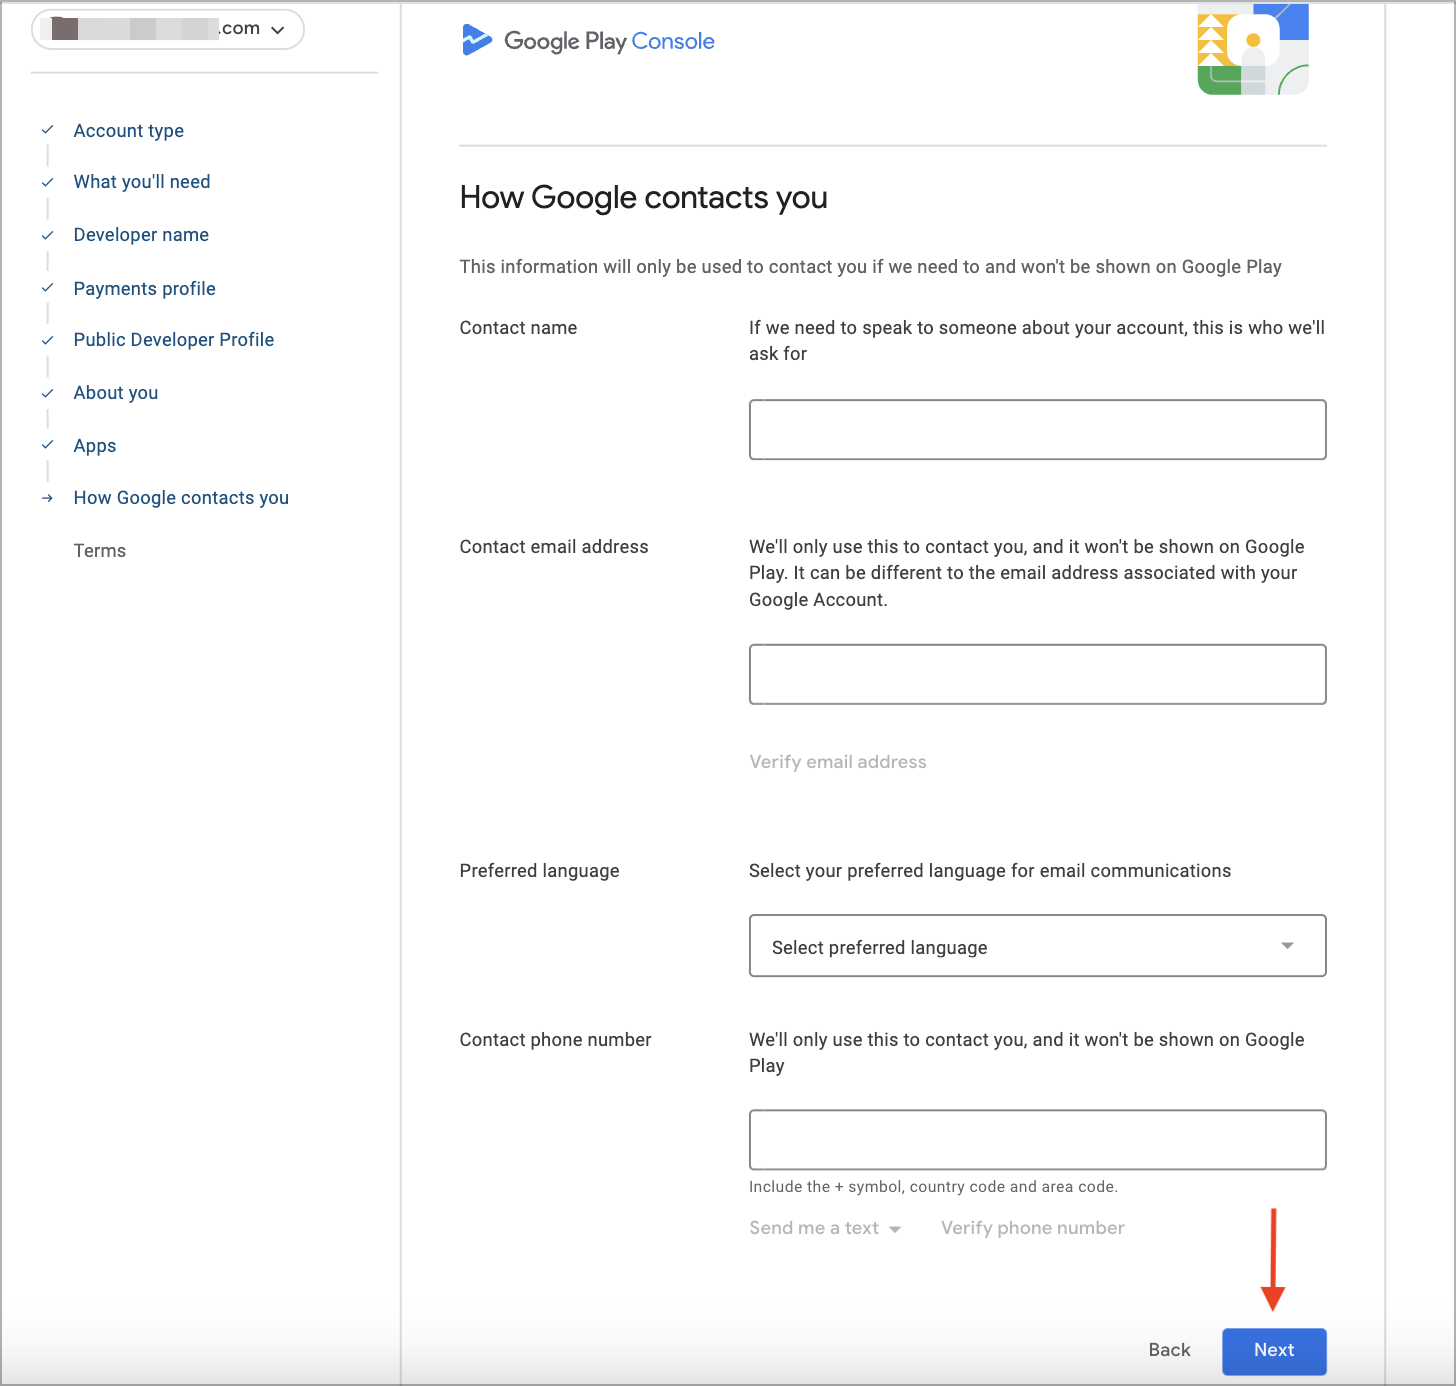Select the How Google contacts you step
This screenshot has width=1456, height=1386.
pyautogui.click(x=181, y=498)
